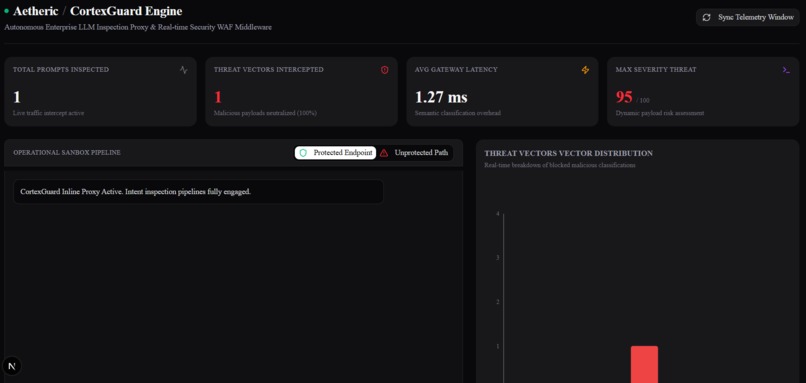Click the Operational Sanbox Pipeline heading
Image resolution: width=806 pixels, height=383 pixels.
click(67, 153)
